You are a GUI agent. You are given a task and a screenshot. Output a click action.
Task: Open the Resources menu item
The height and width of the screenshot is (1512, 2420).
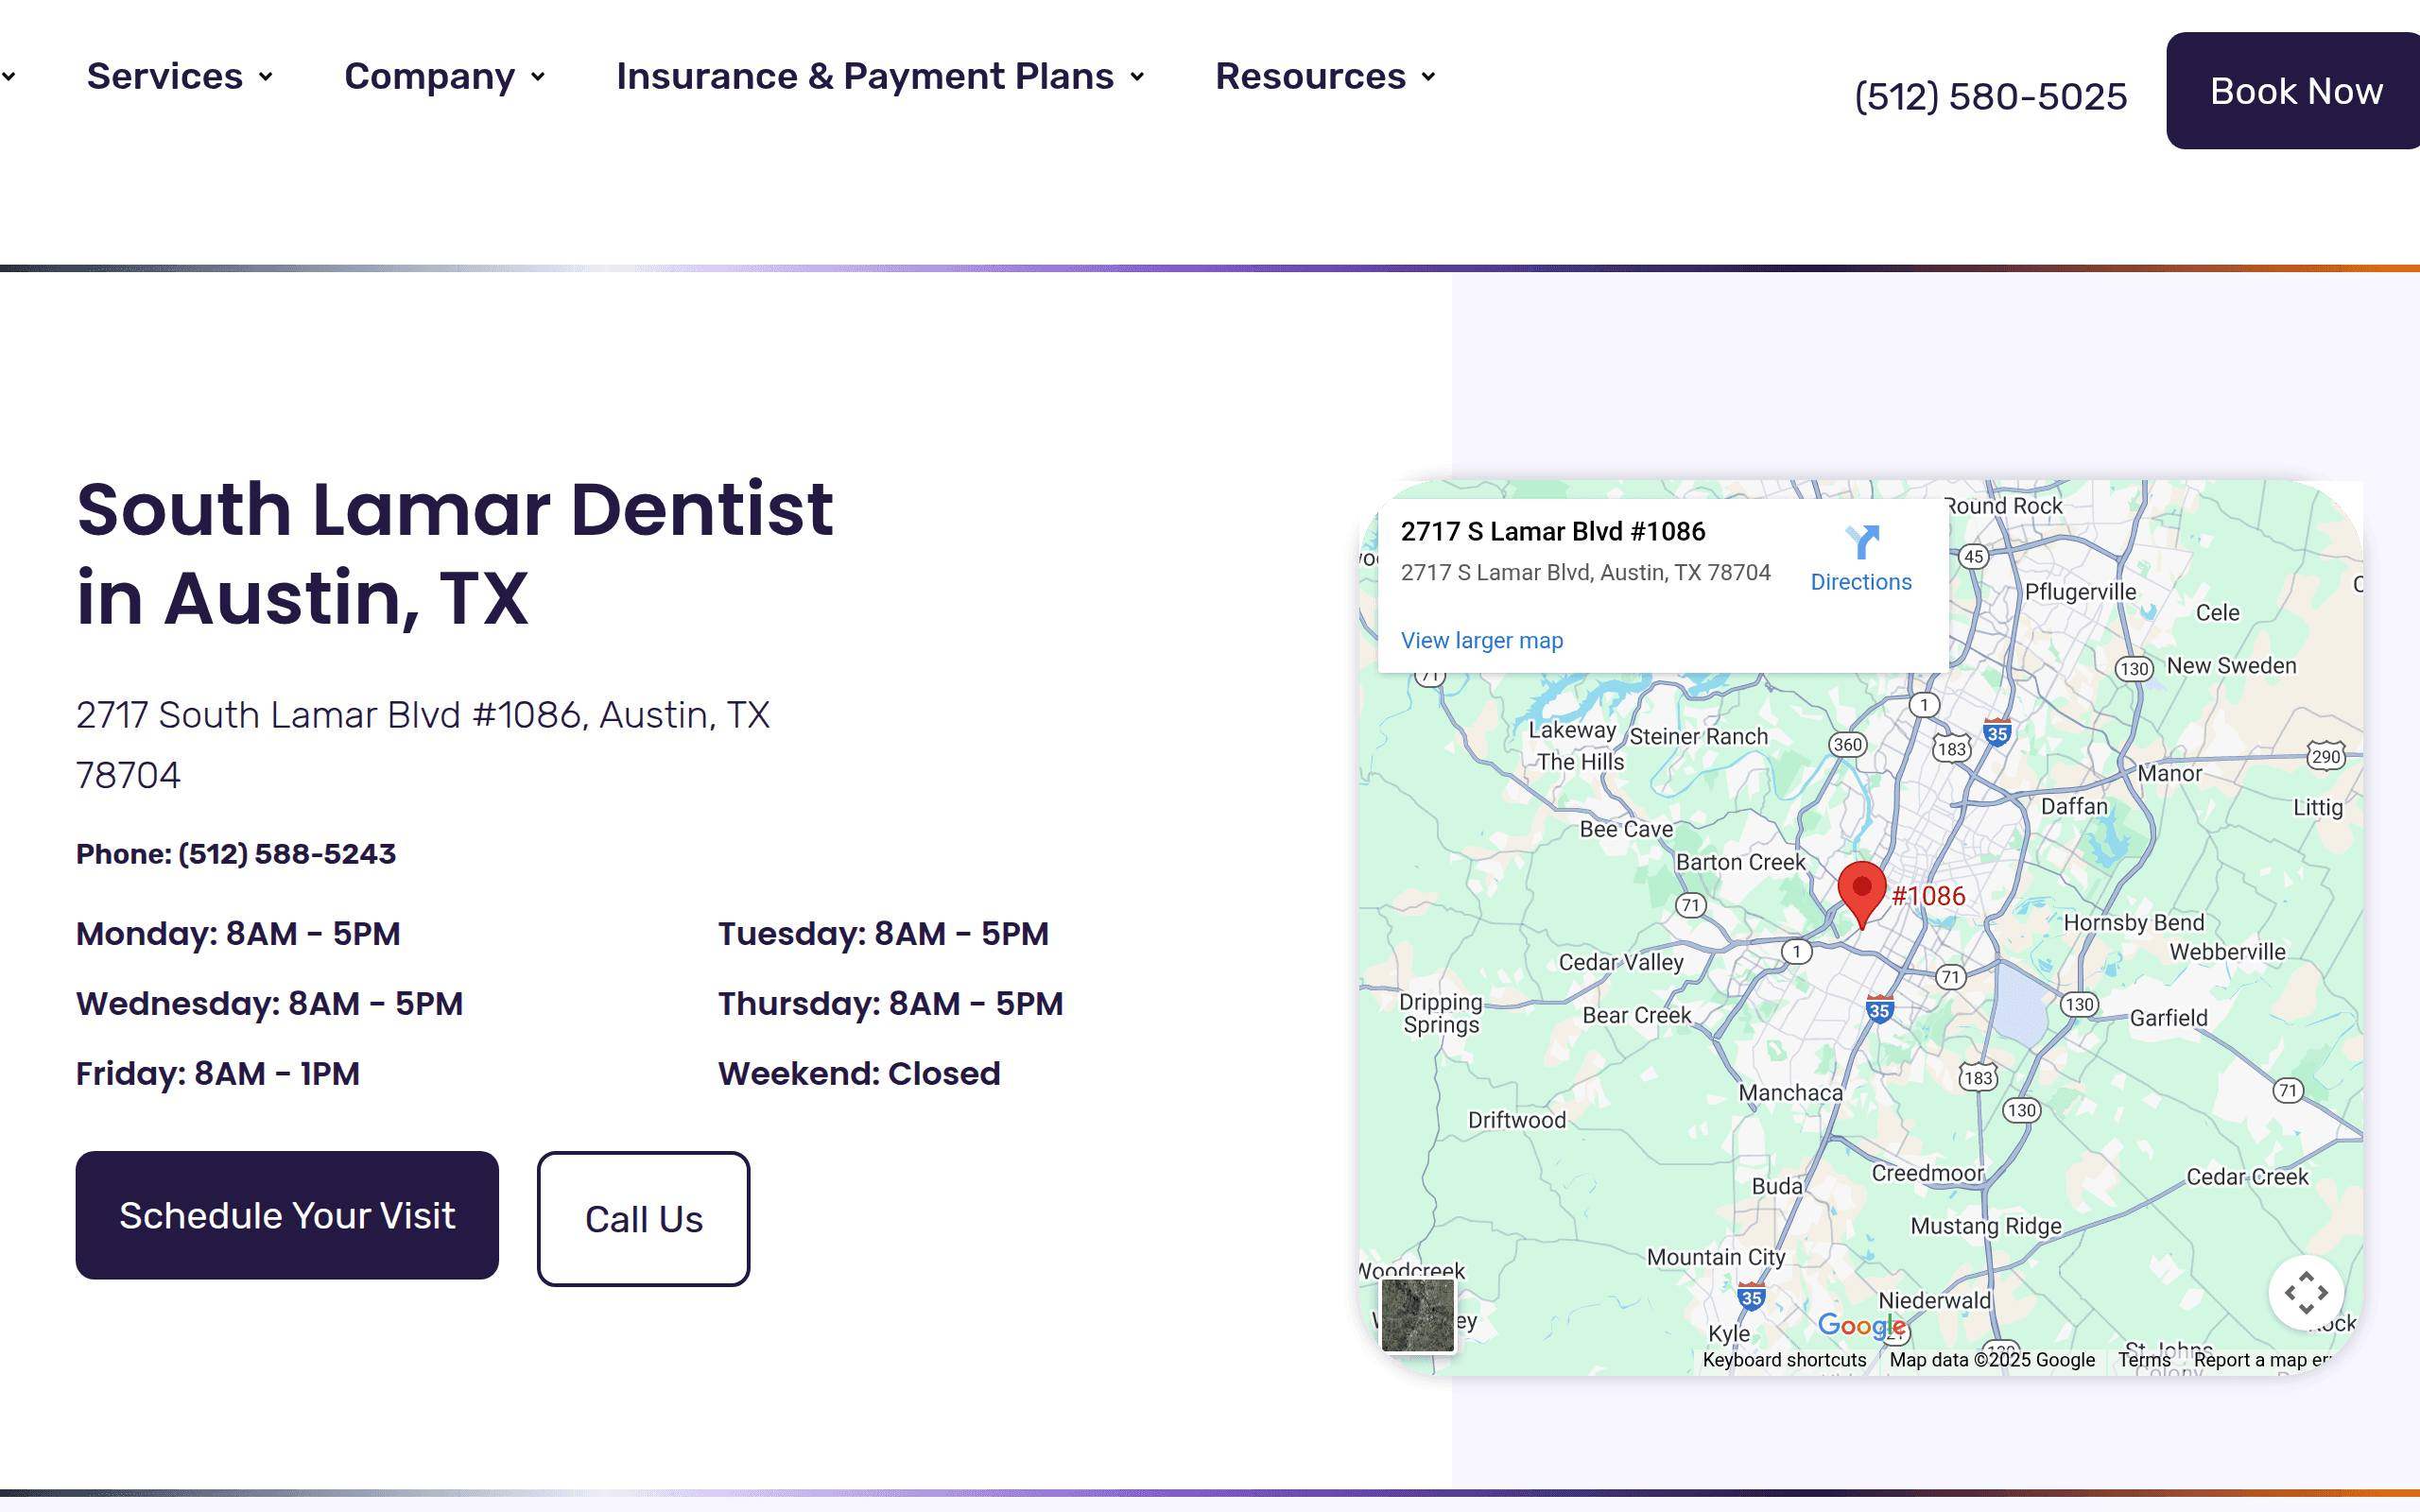pyautogui.click(x=1310, y=76)
